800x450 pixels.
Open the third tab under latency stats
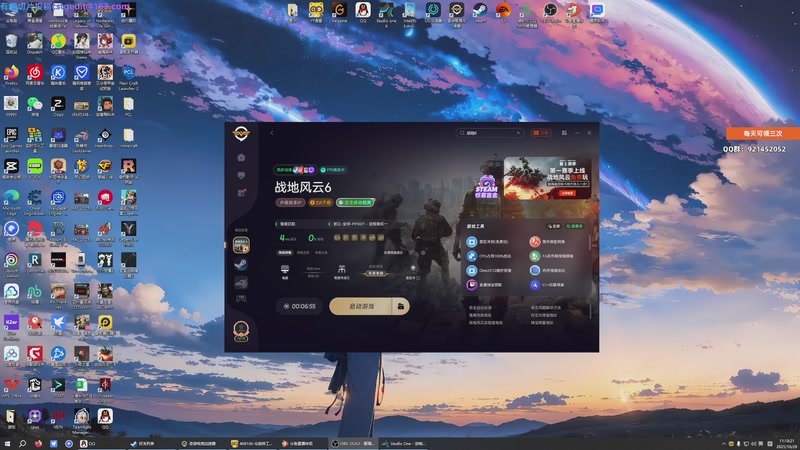click(321, 253)
